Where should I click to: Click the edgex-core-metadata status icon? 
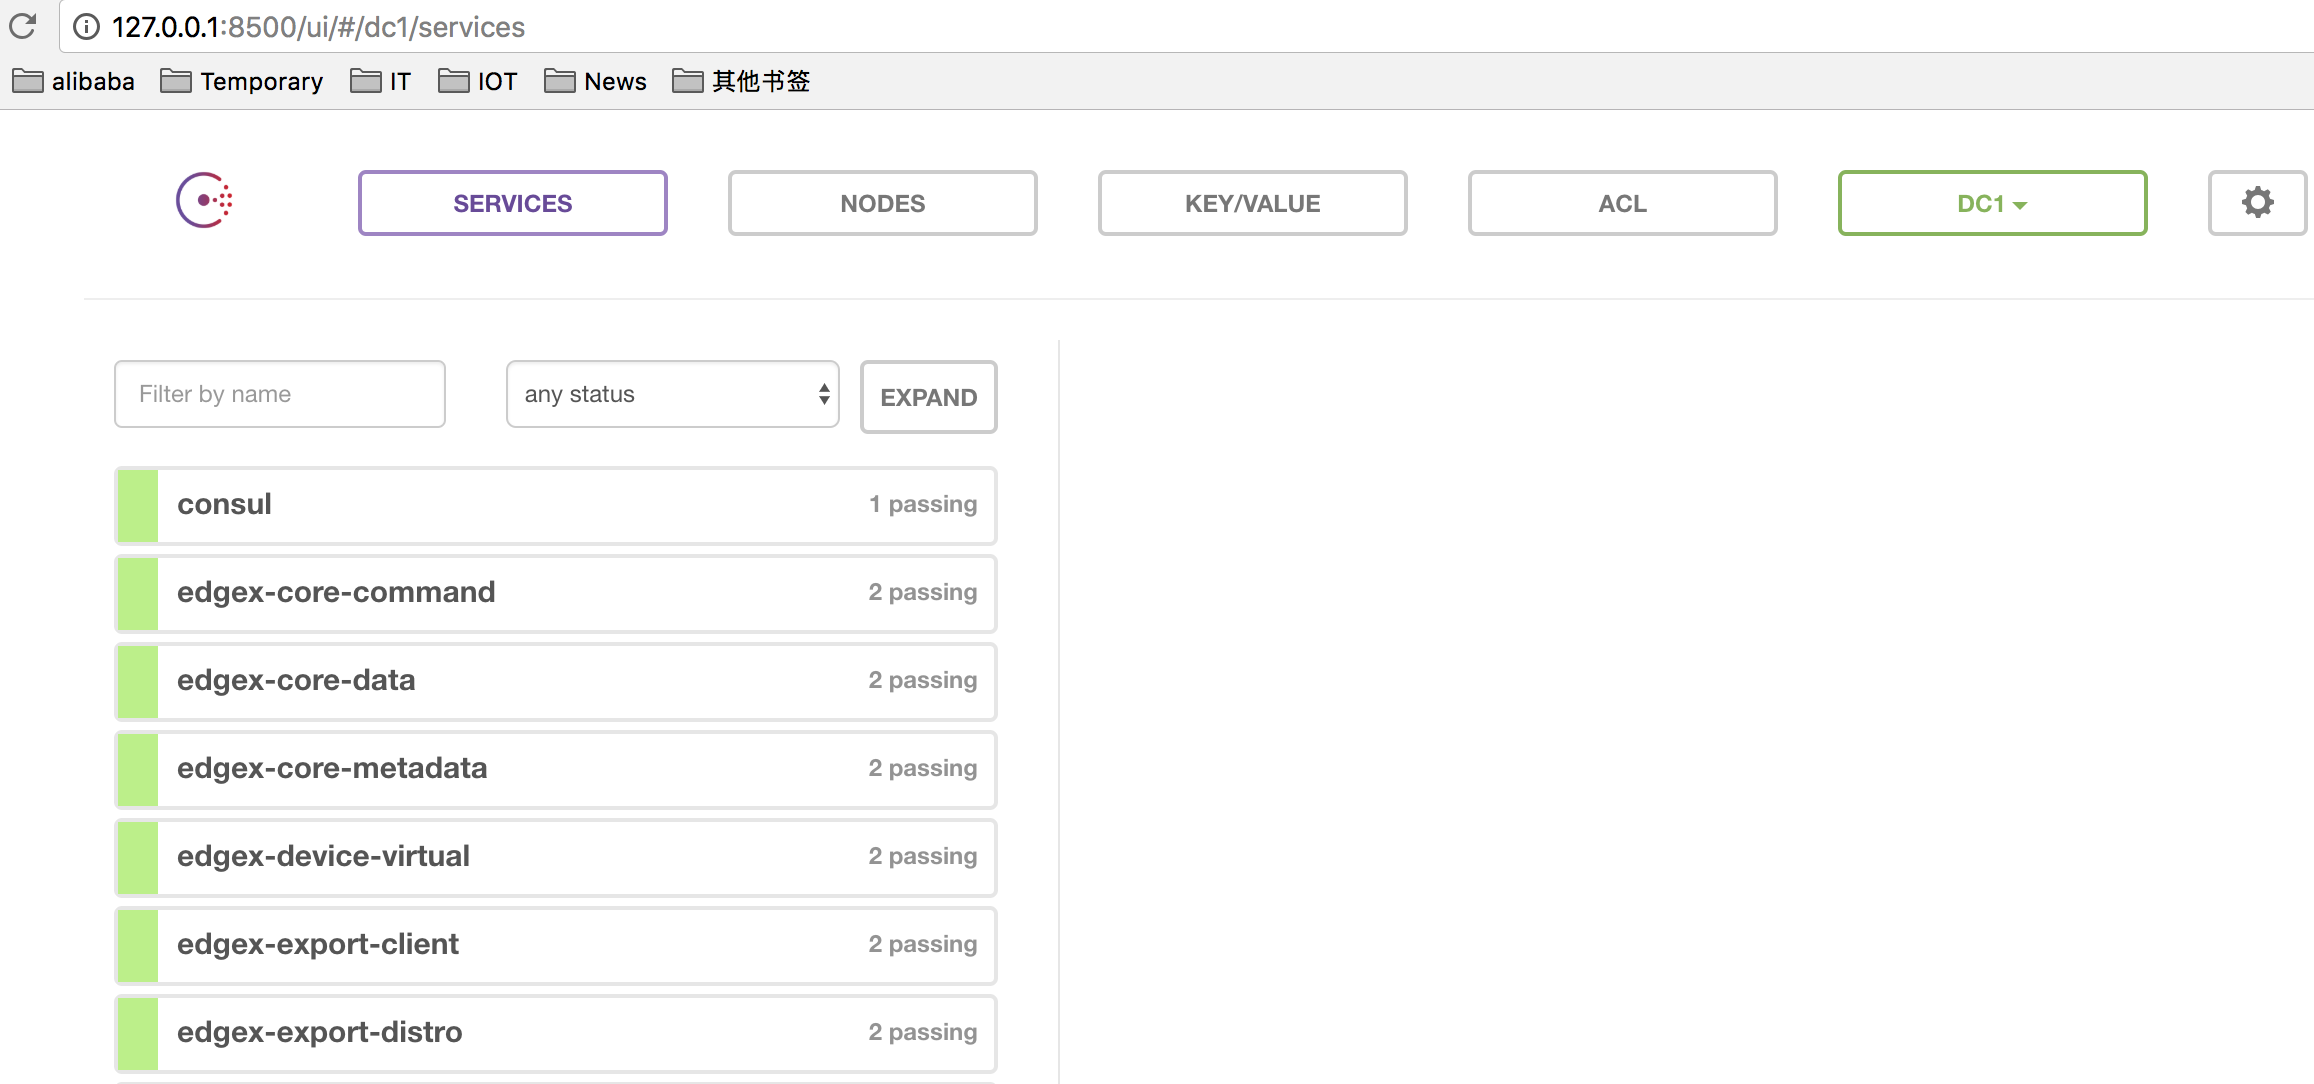click(136, 767)
